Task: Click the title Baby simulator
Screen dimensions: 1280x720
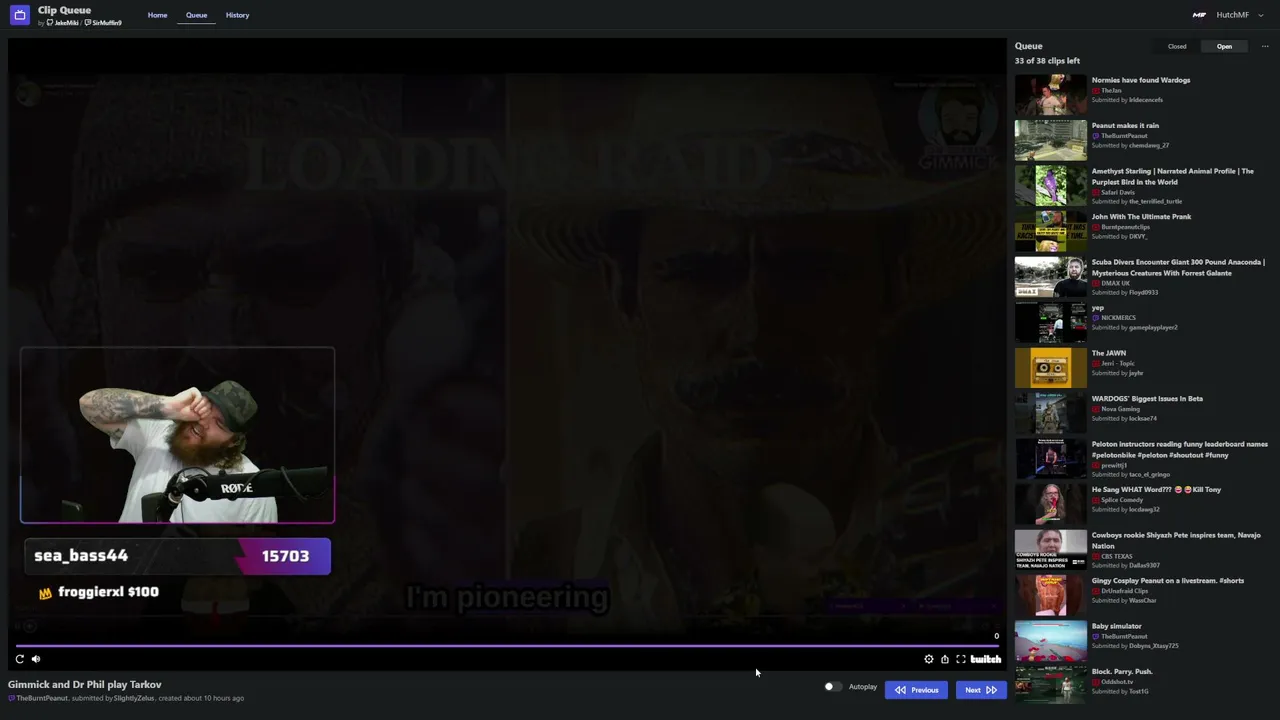Action: point(1116,627)
